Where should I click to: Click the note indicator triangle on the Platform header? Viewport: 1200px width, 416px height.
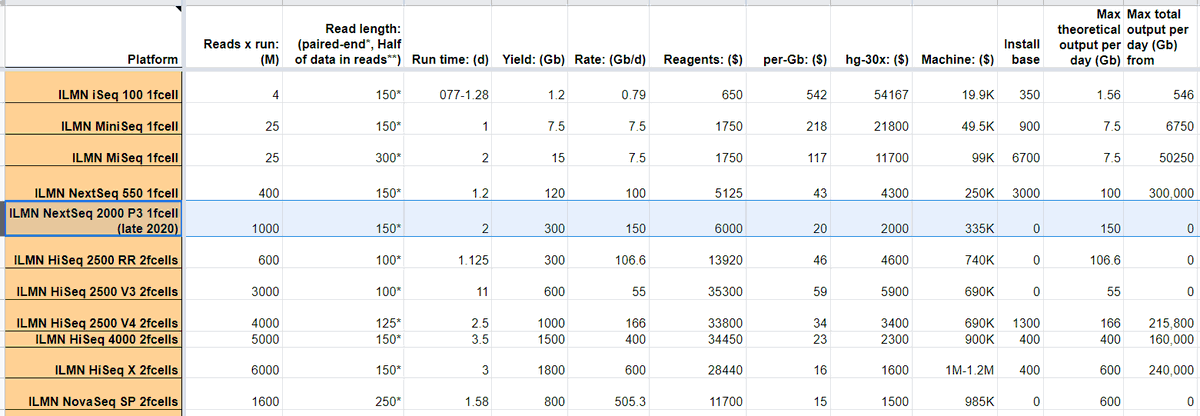[x=180, y=8]
